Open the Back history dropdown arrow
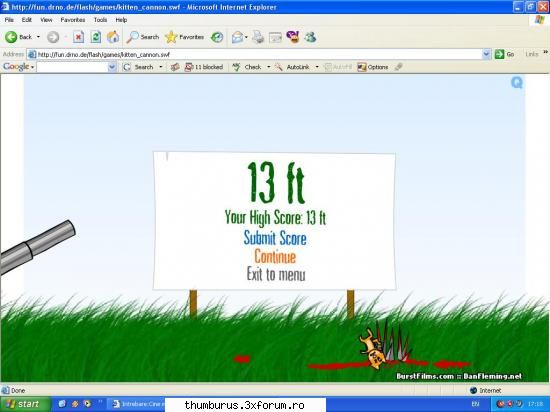Viewport: 550px width, 412px height. pyautogui.click(x=38, y=37)
